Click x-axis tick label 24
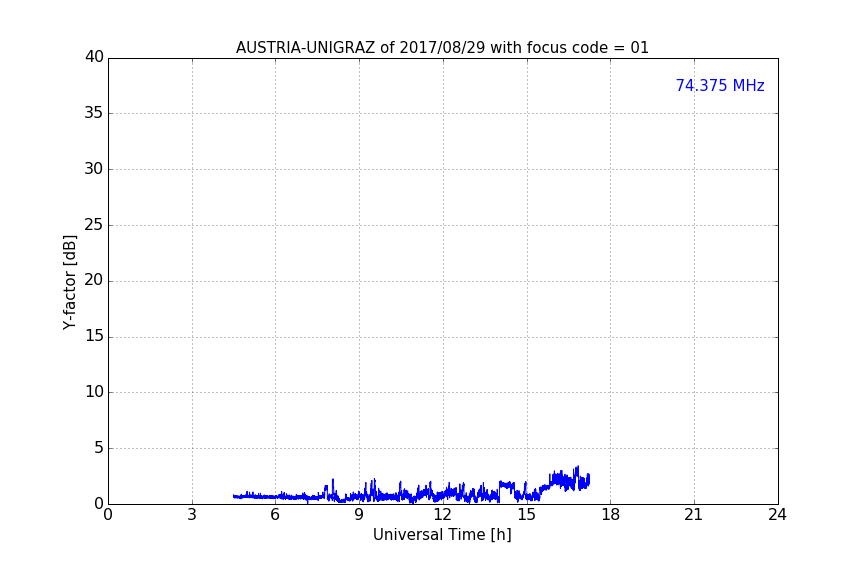The image size is (864, 576). 777,515
